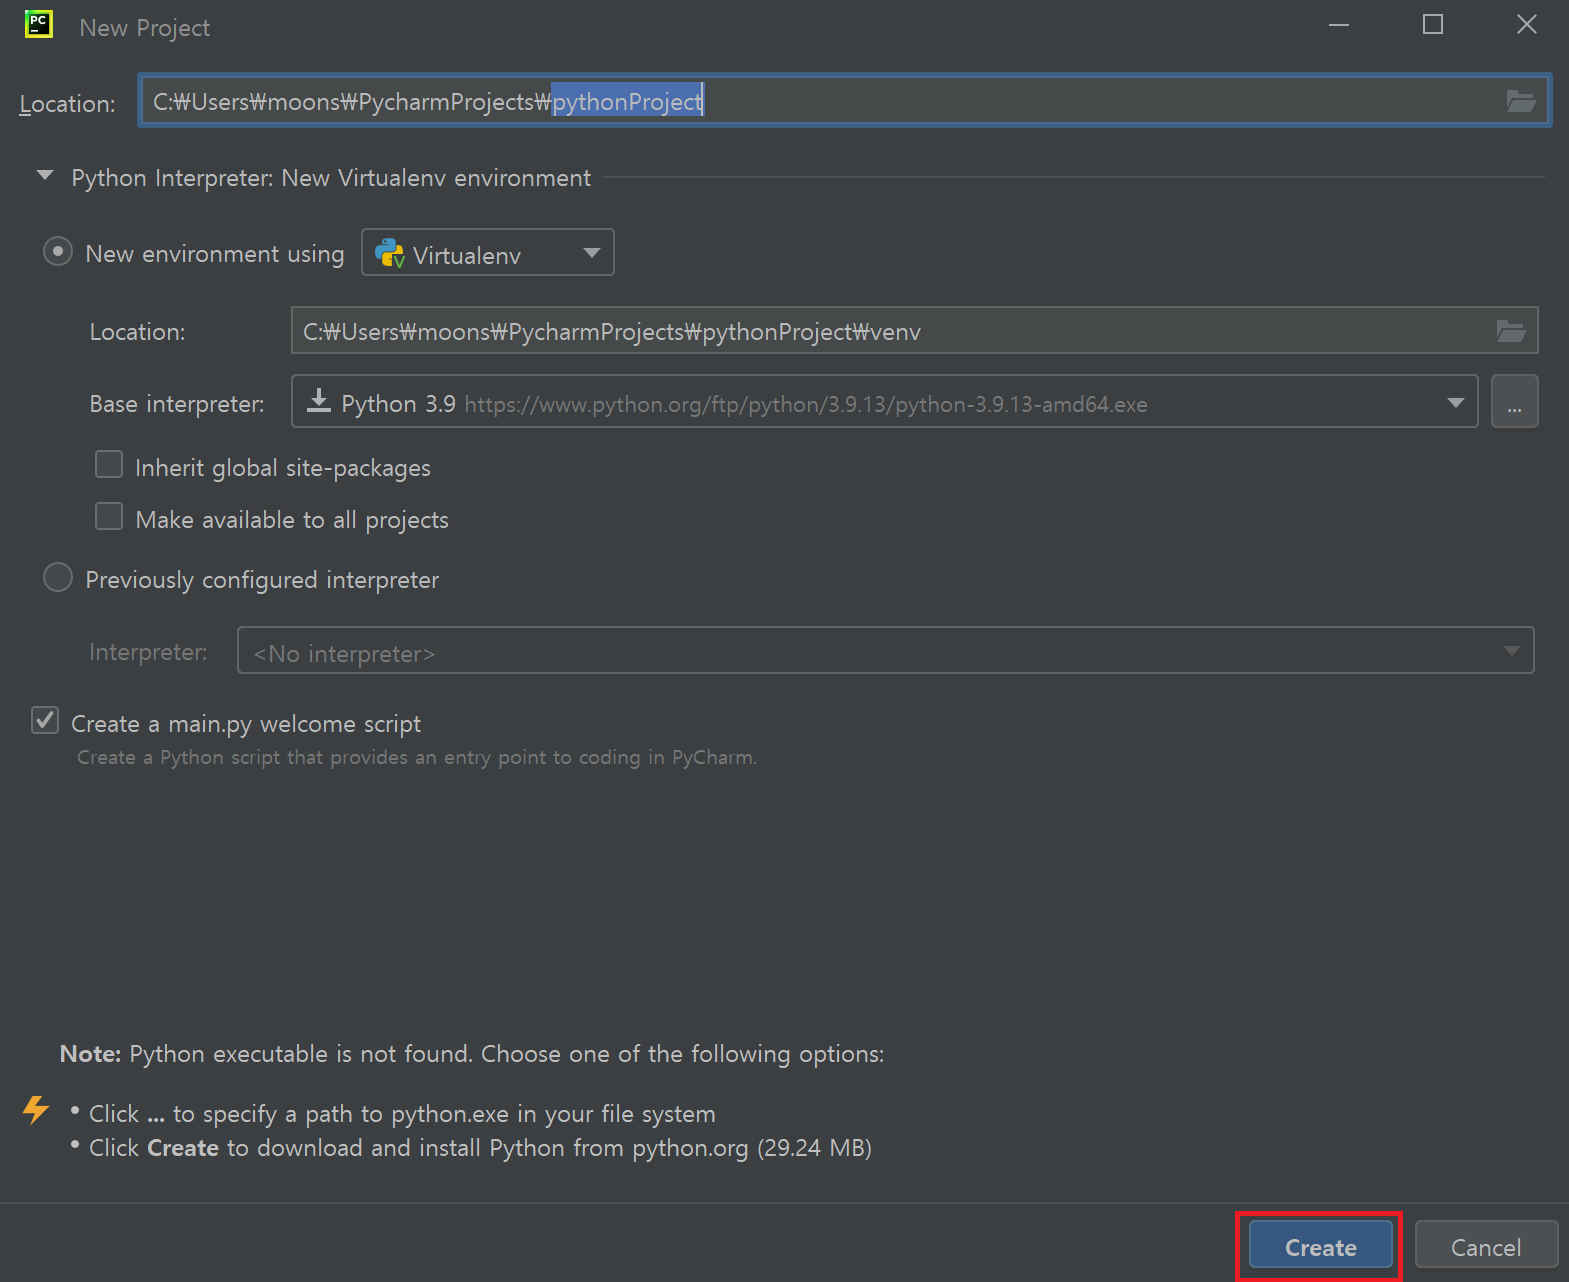1569x1282 pixels.
Task: Browse folder for virtualenv Location field
Action: coord(1511,331)
